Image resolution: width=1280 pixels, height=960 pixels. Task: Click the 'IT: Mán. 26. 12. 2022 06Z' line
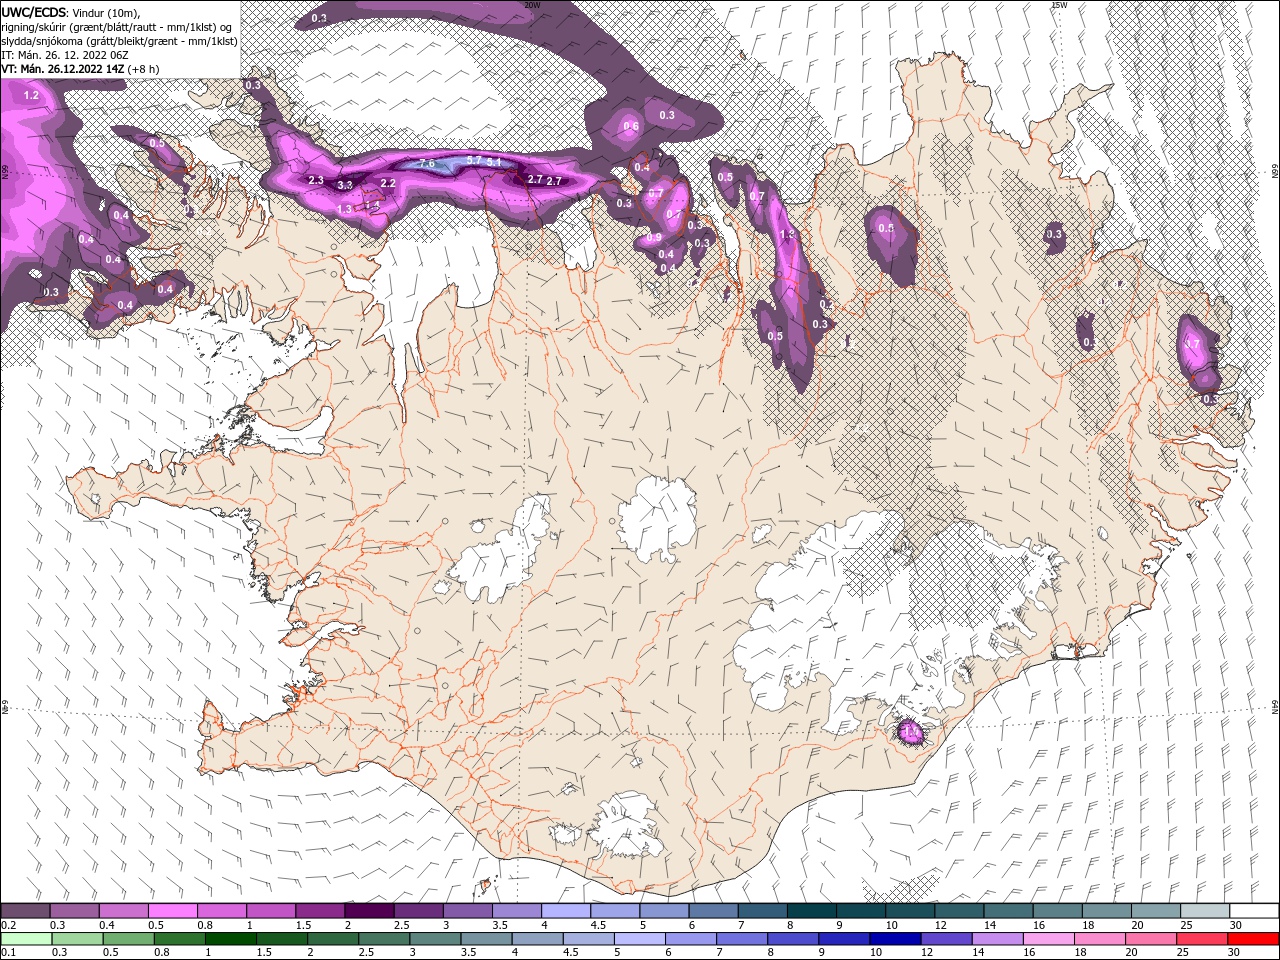click(x=63, y=55)
